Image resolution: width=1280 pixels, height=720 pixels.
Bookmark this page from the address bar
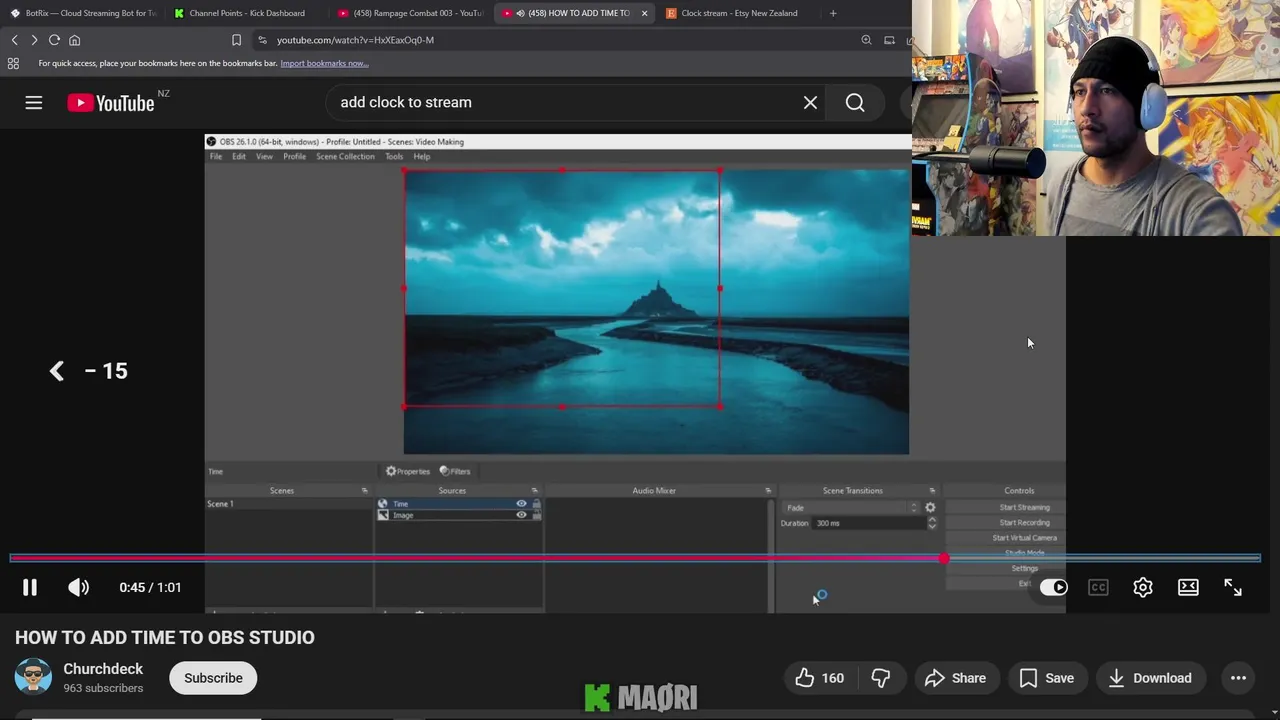tap(237, 40)
